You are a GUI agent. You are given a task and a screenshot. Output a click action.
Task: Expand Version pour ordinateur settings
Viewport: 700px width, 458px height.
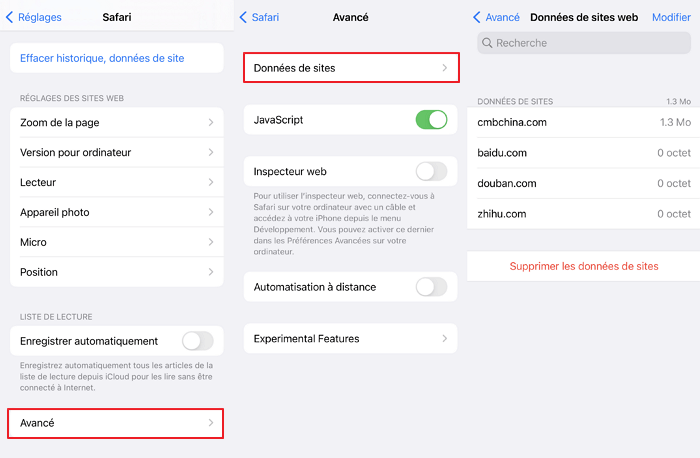117,152
